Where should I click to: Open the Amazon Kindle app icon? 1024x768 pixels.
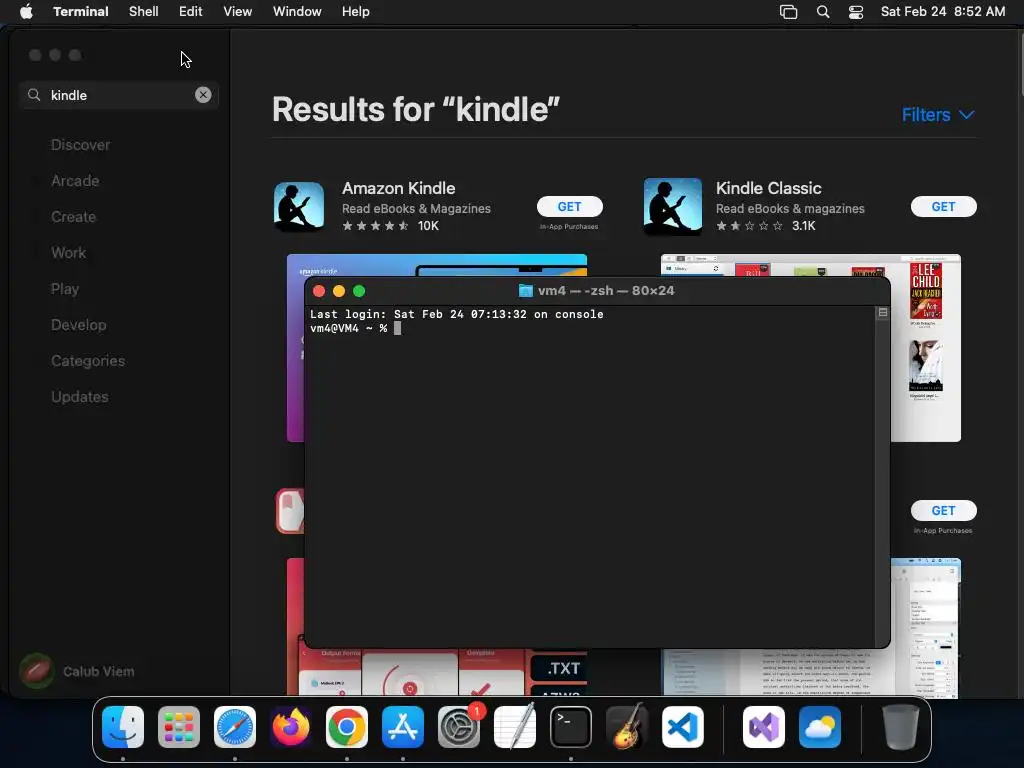coord(298,207)
